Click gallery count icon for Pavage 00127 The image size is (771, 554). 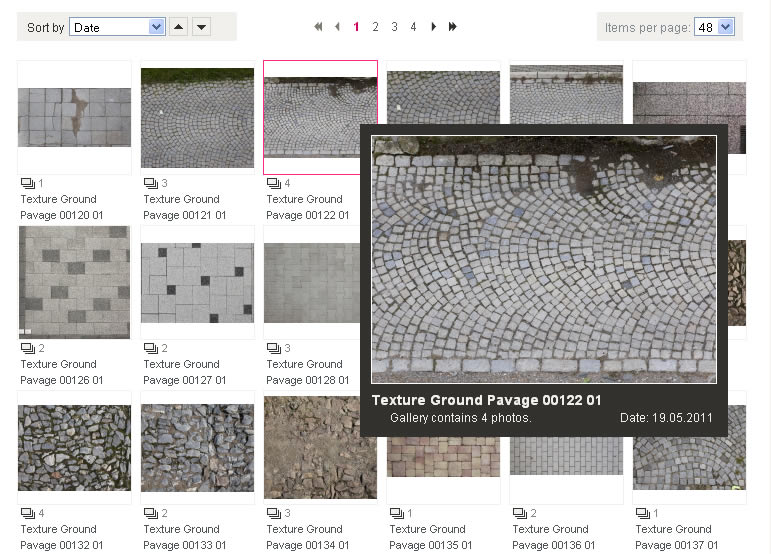(150, 348)
